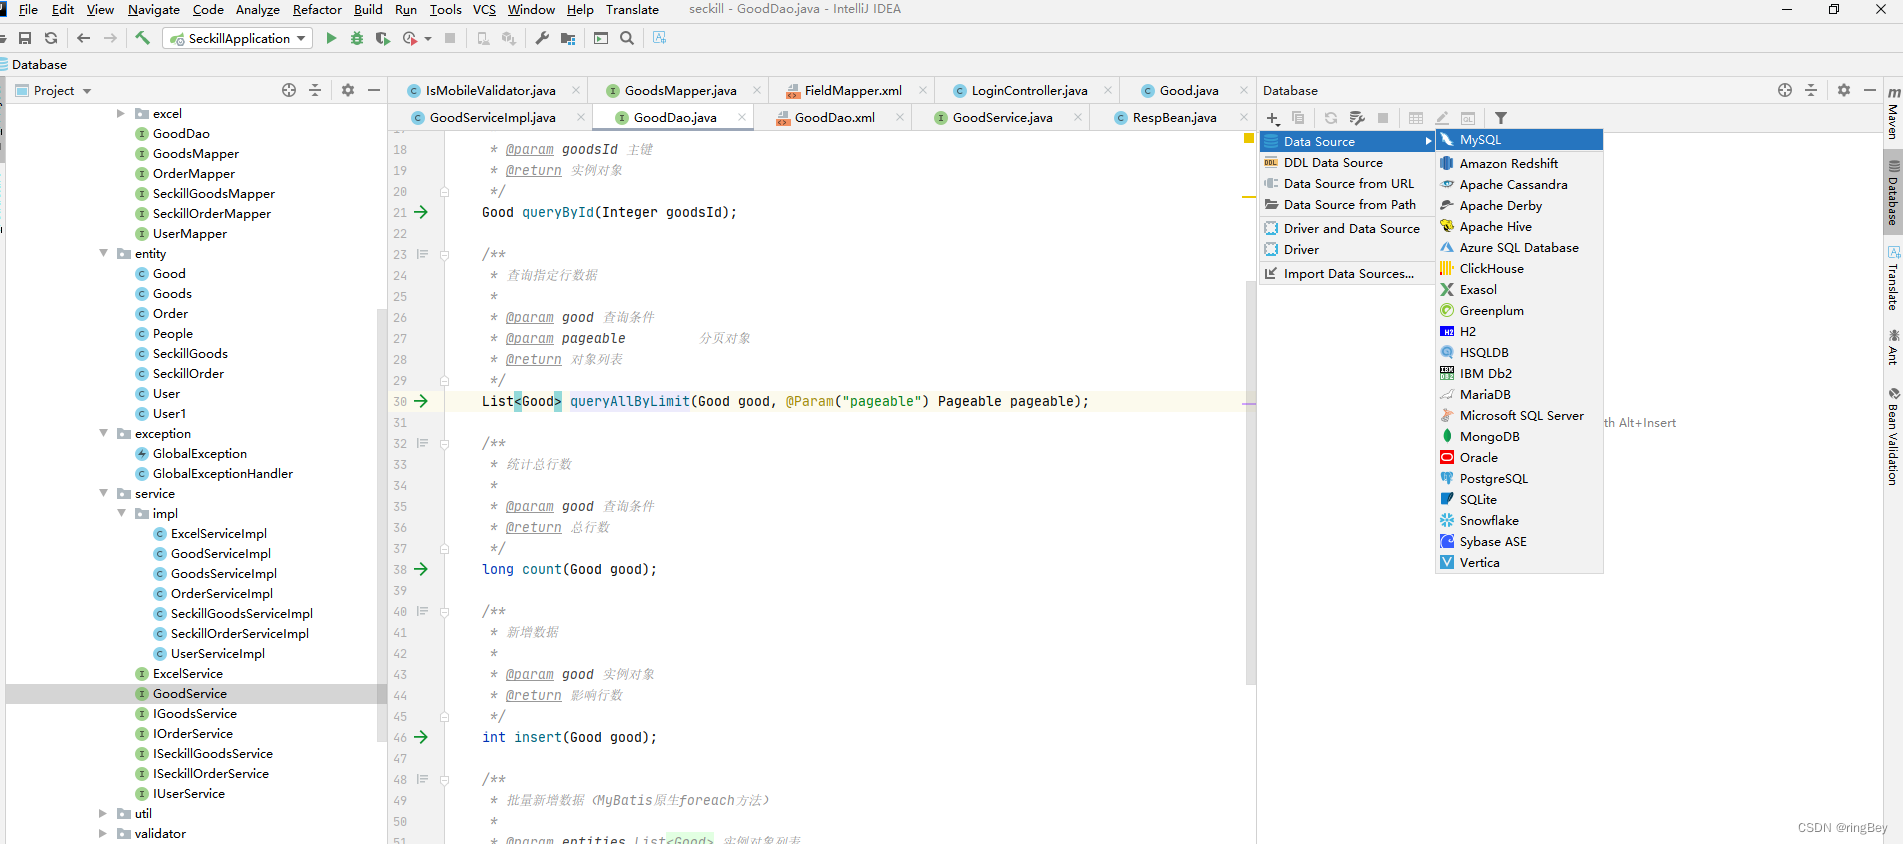Image resolution: width=1903 pixels, height=844 pixels.
Task: Open the Refactor menu
Action: (x=317, y=9)
